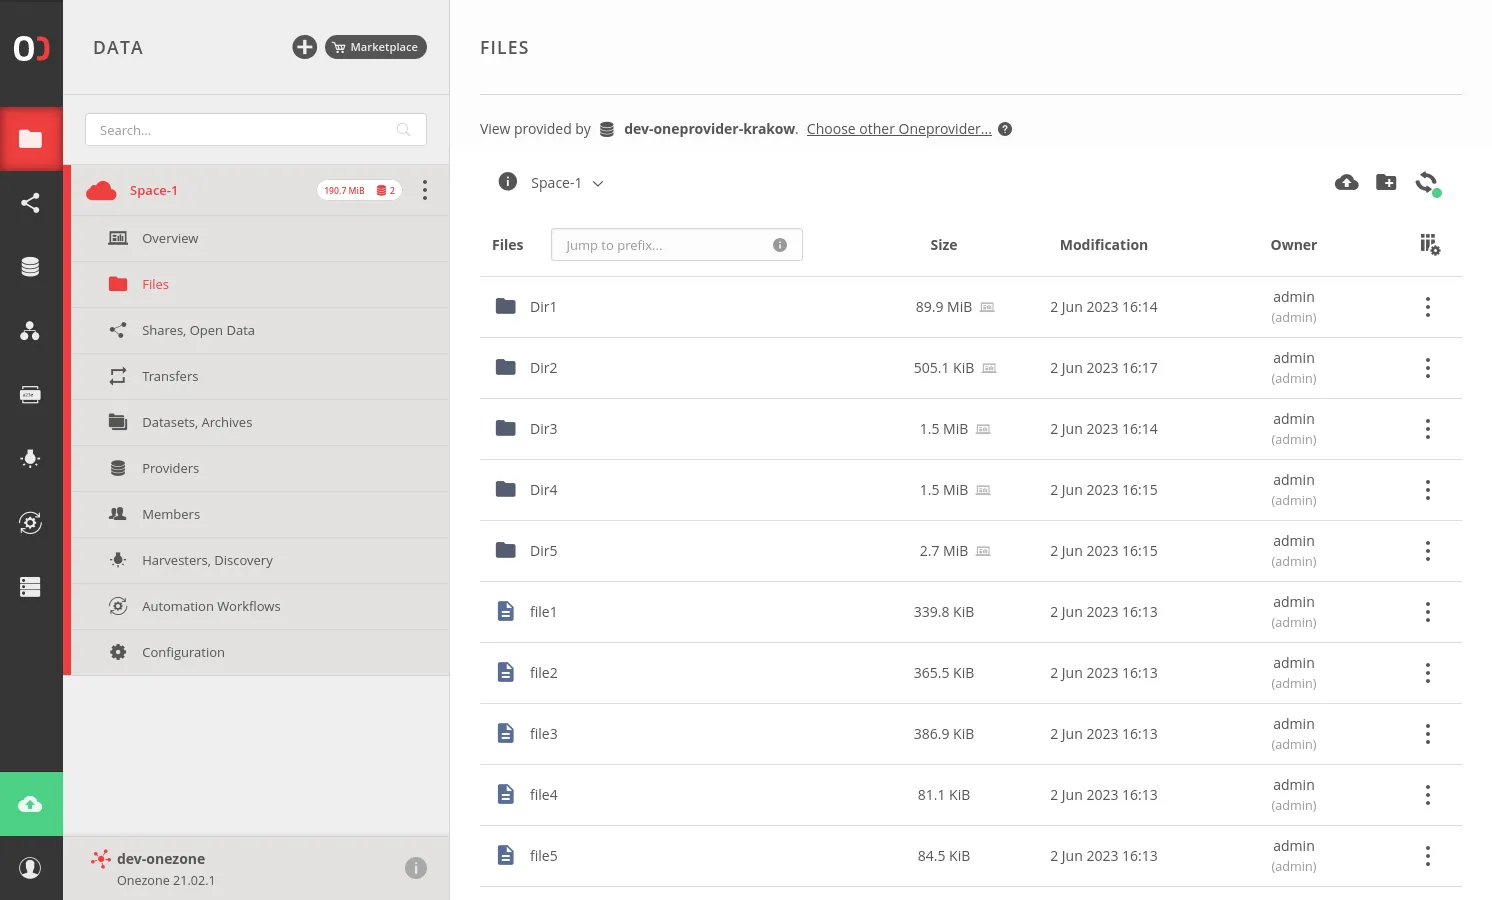This screenshot has width=1492, height=900.
Task: Configure visible columns with the columns gear icon
Action: (1429, 244)
